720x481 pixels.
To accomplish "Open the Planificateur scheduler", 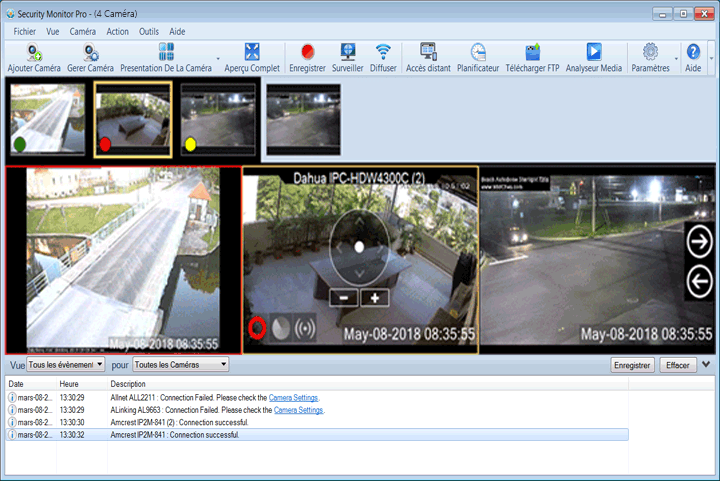I will [x=478, y=53].
